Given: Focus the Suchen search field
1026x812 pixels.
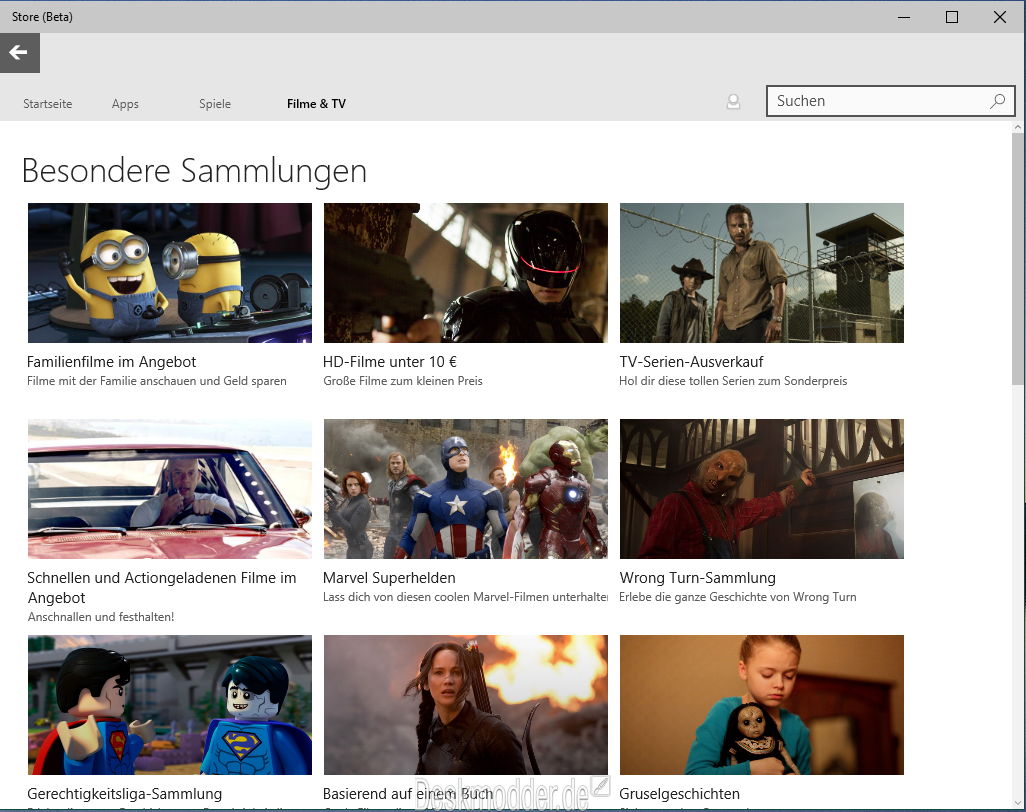Looking at the screenshot, I should coord(891,101).
